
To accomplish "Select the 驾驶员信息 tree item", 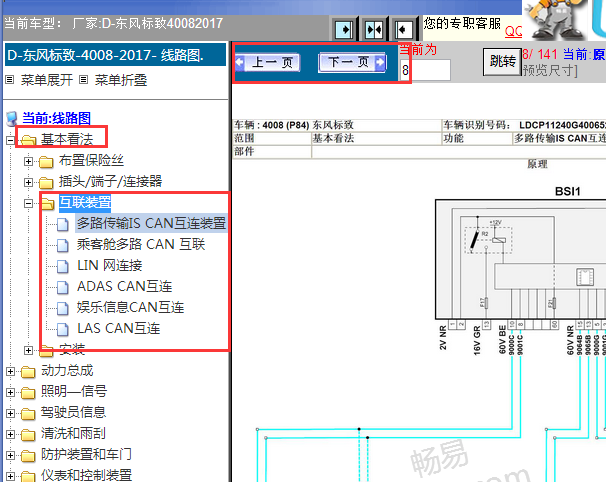I will [x=73, y=412].
